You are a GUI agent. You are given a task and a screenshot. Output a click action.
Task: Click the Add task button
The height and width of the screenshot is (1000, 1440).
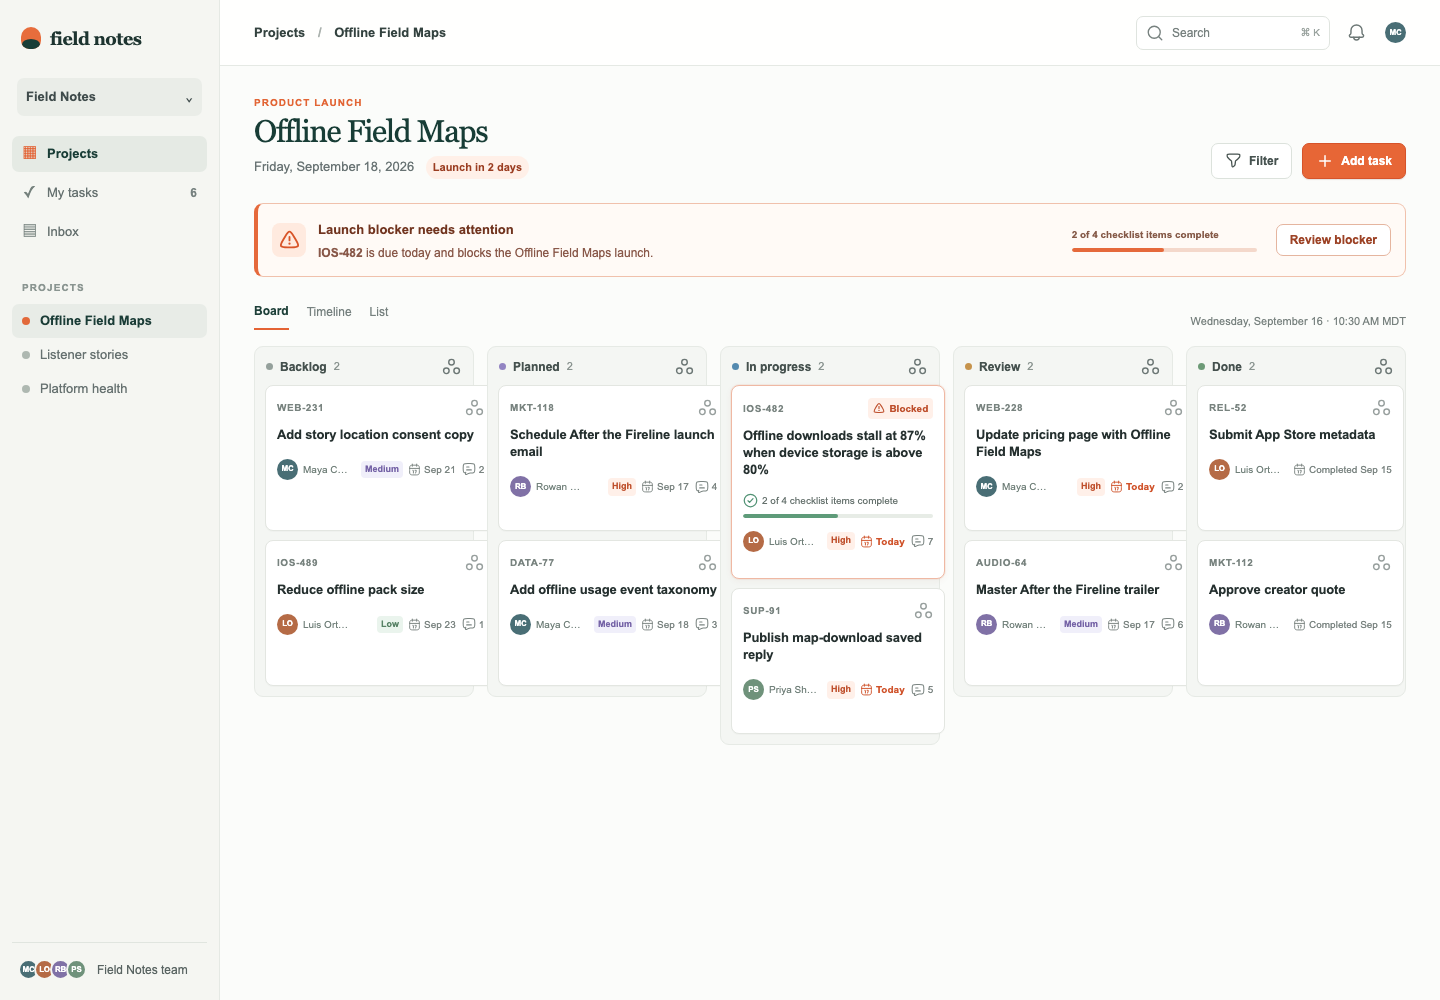tap(1353, 161)
